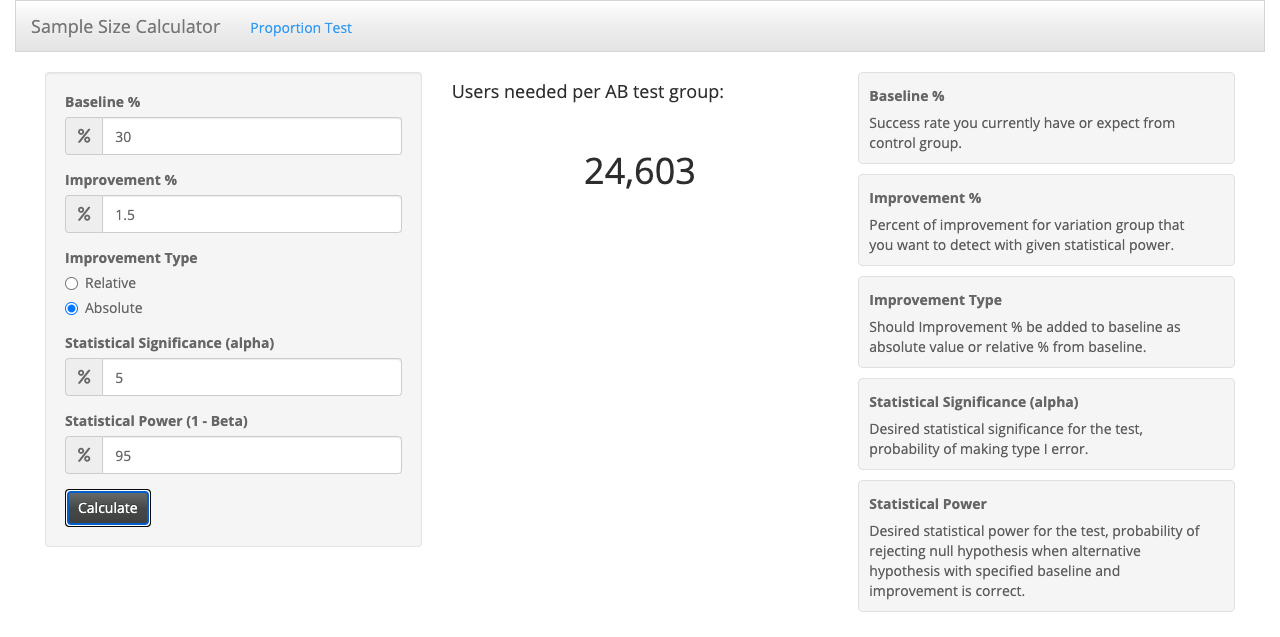The width and height of the screenshot is (1280, 637).
Task: Click the Proportion Test navigation item
Action: tap(301, 27)
